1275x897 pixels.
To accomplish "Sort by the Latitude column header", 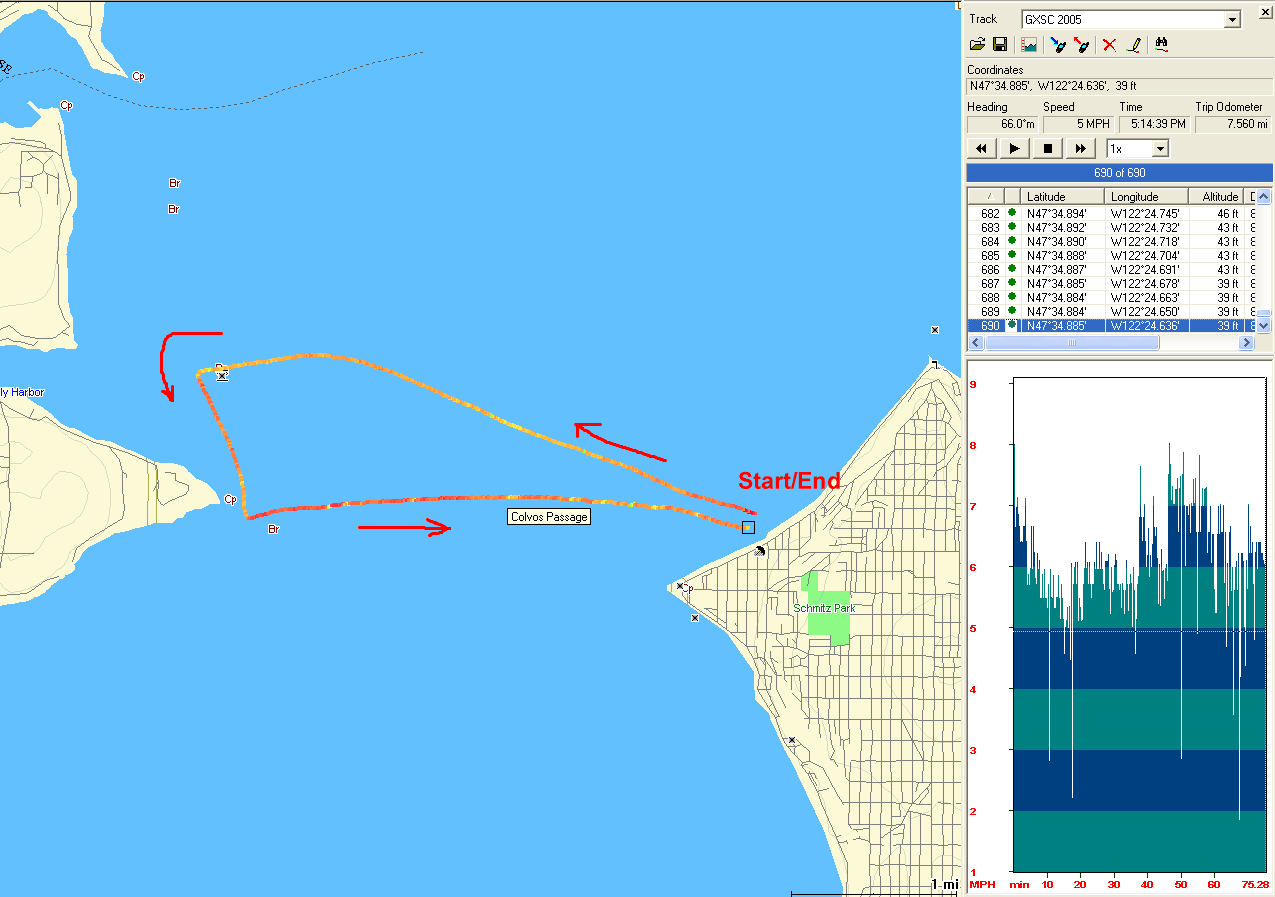I will click(1062, 197).
